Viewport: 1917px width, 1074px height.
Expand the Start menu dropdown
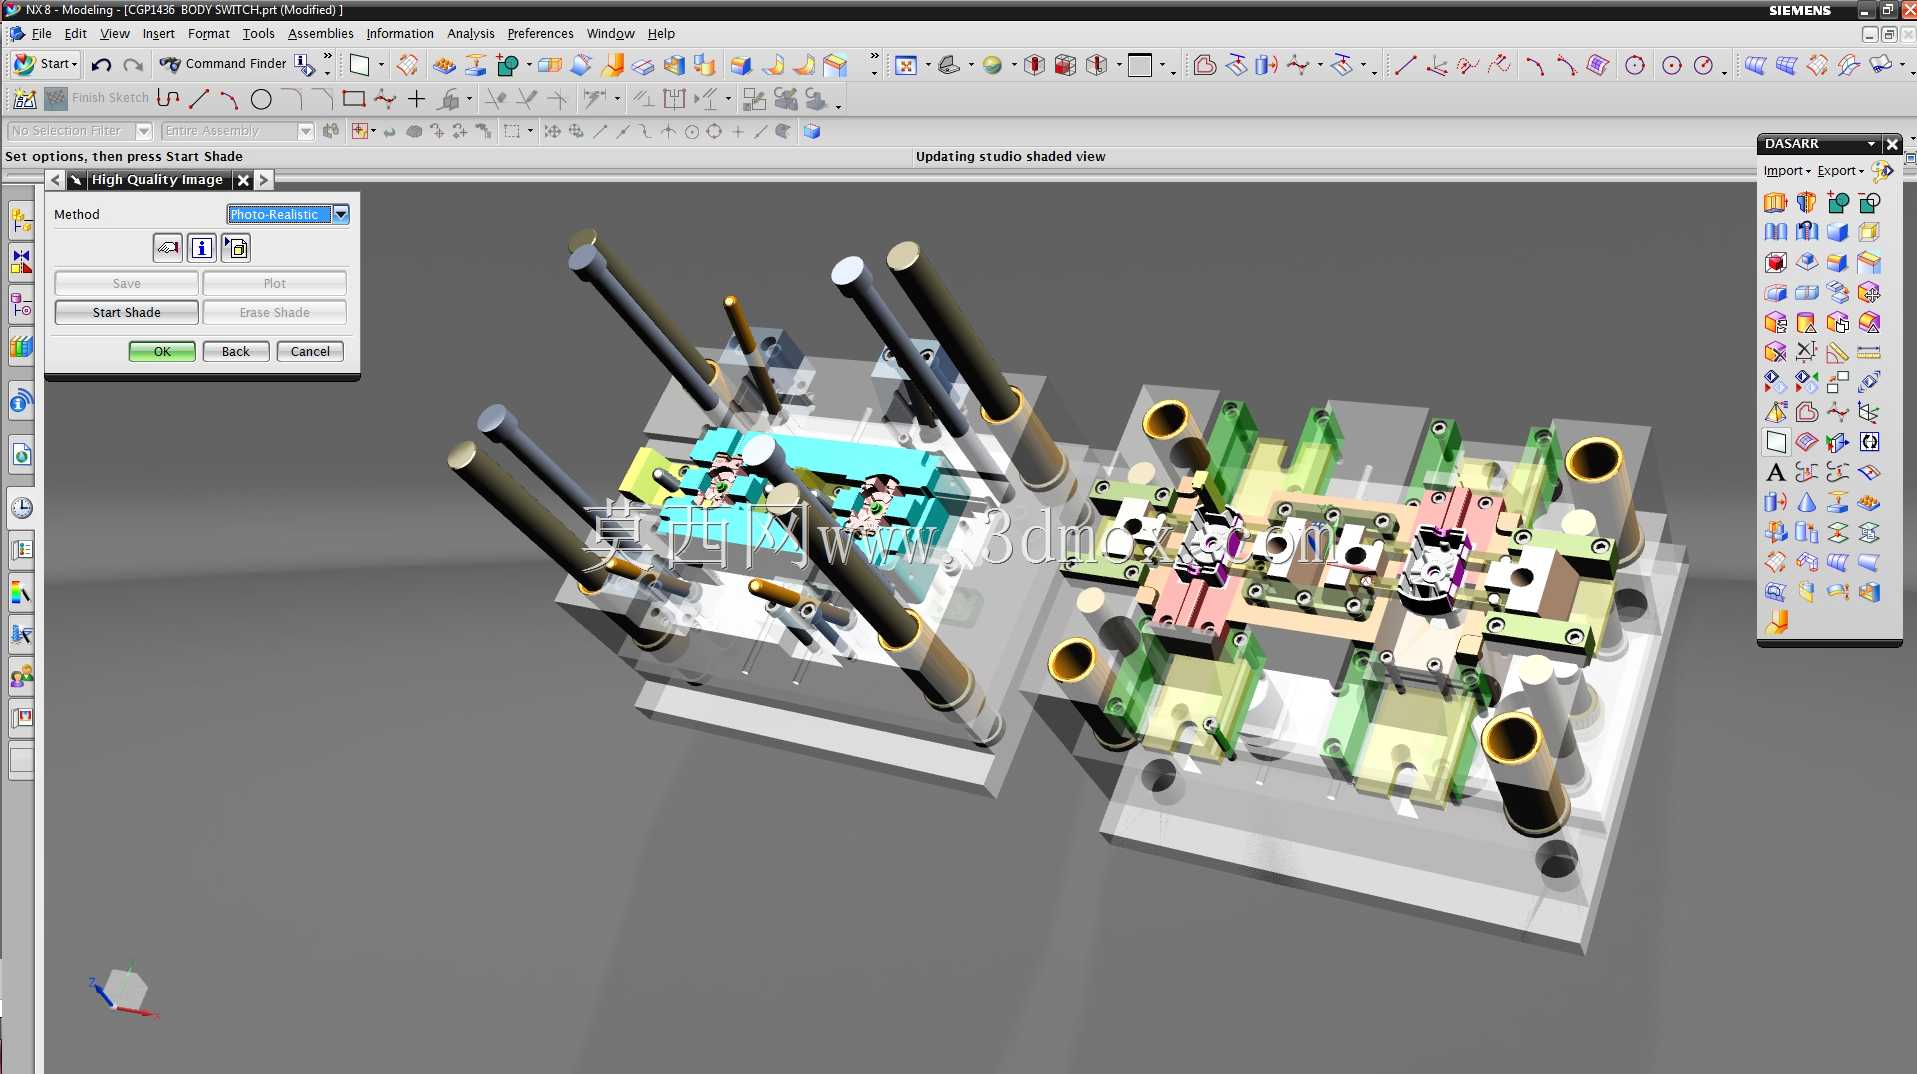[44, 64]
